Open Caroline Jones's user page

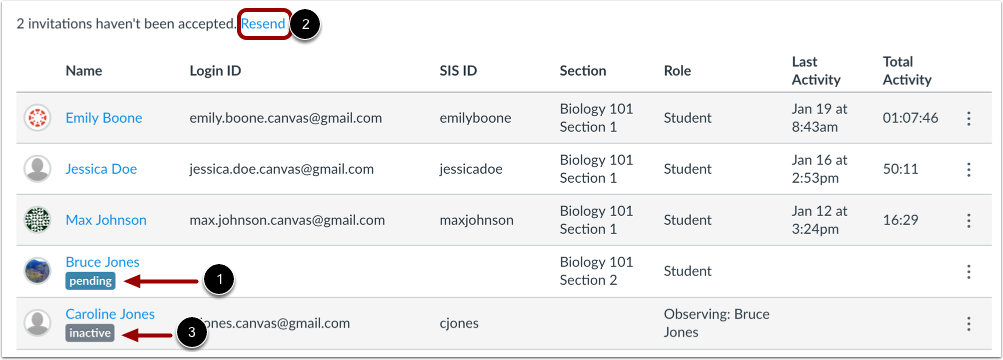click(x=110, y=314)
